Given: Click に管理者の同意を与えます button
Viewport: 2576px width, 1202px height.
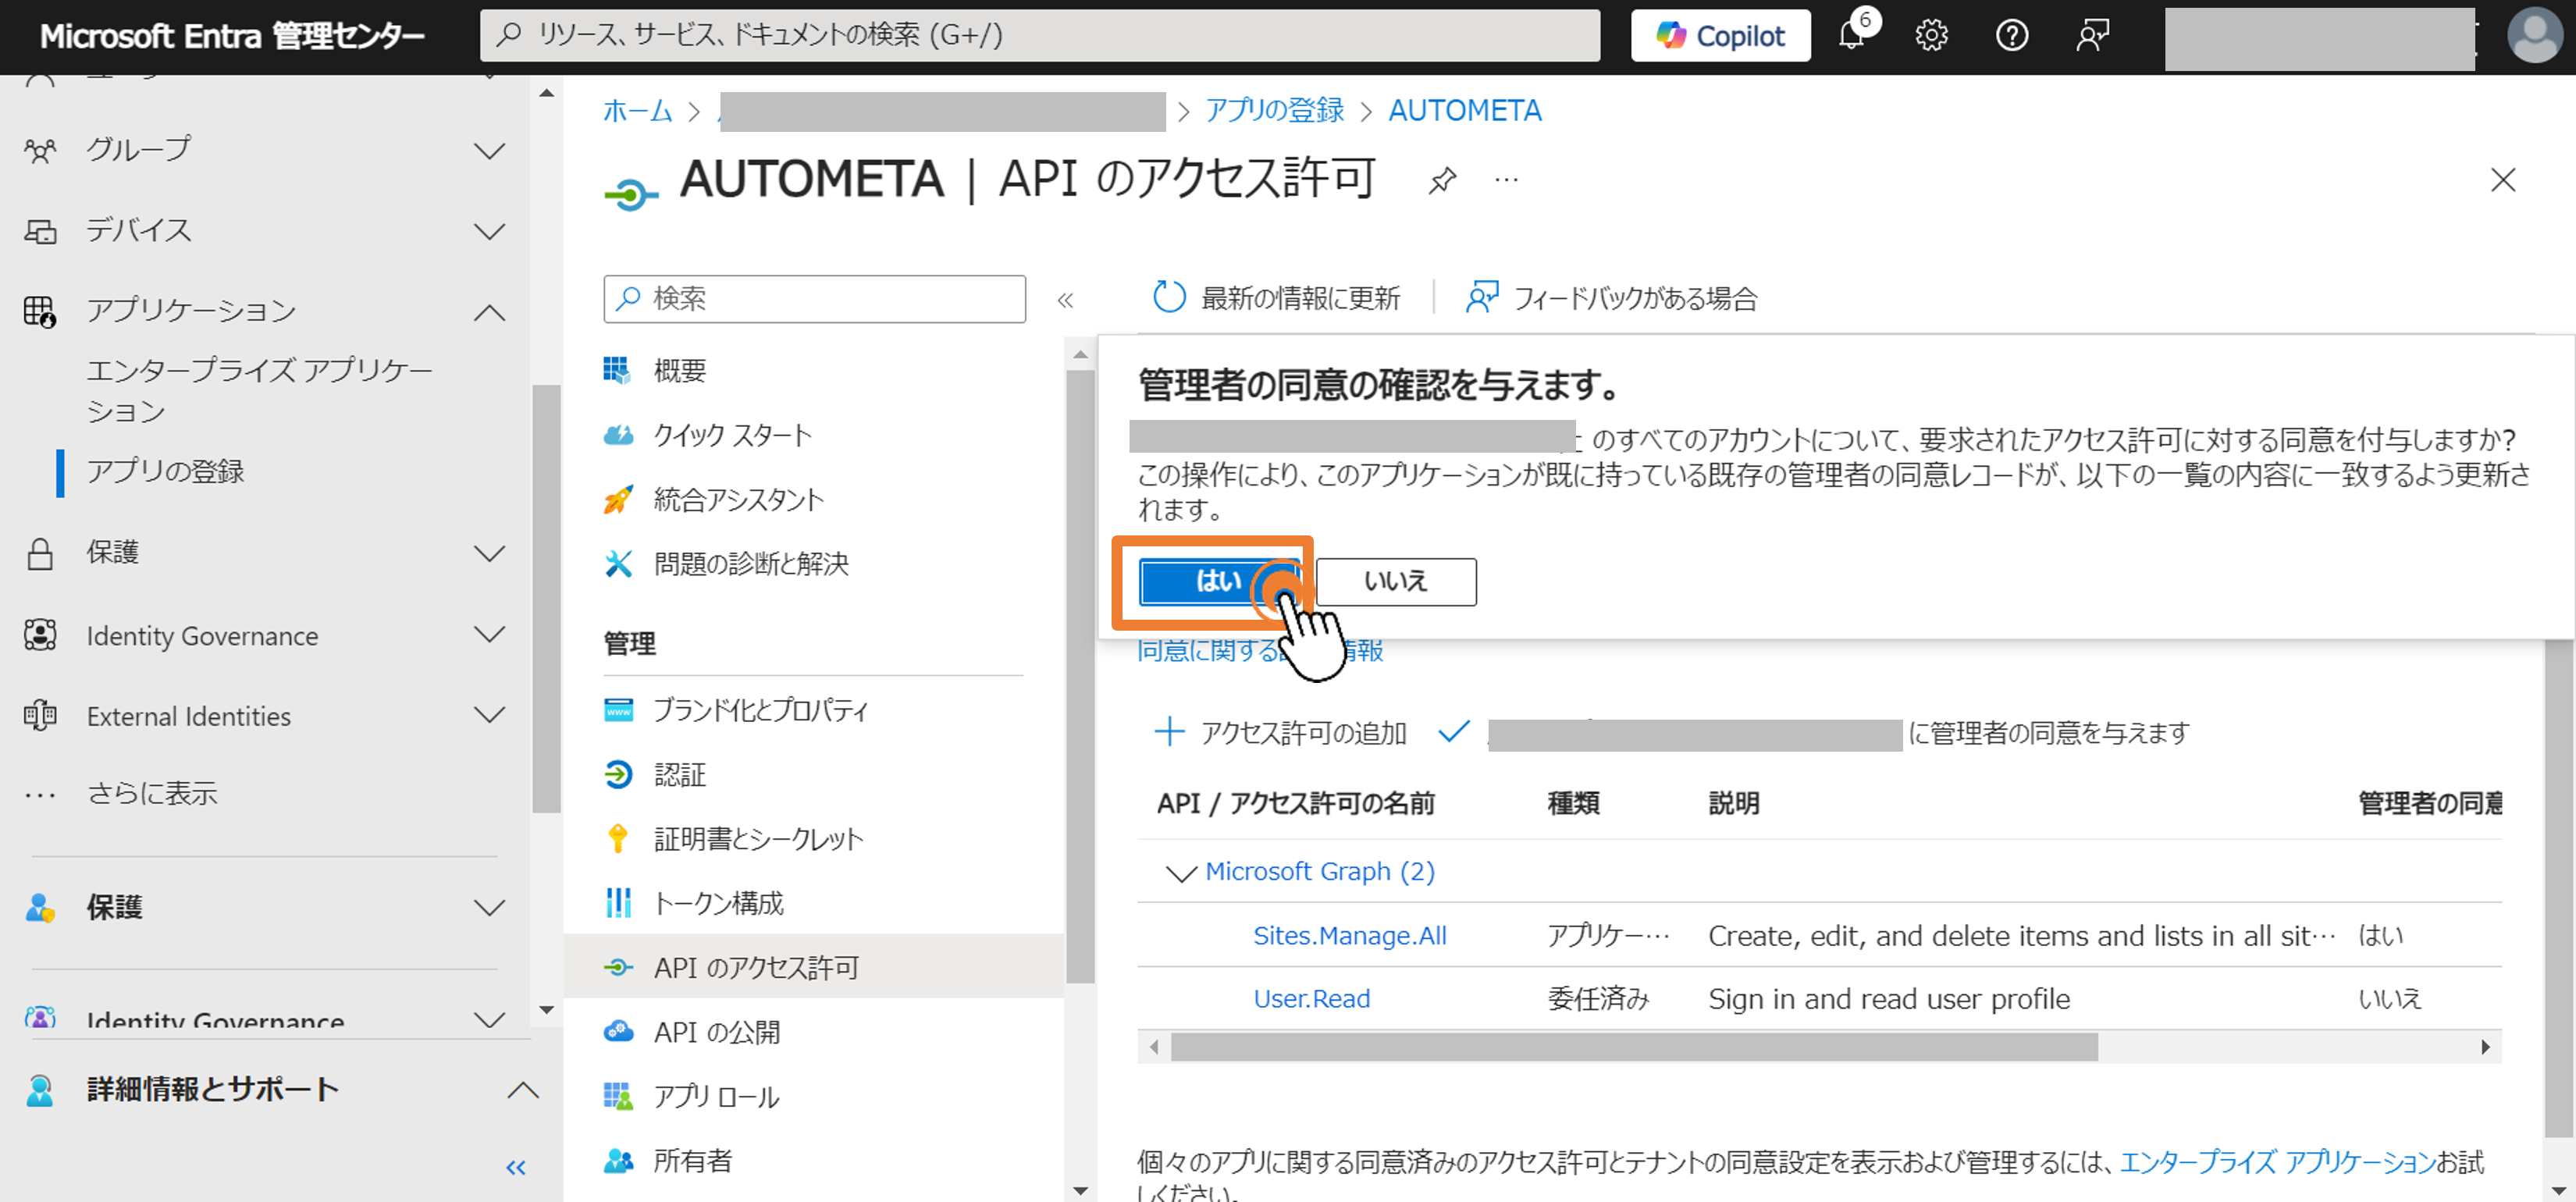Looking at the screenshot, I should [1813, 733].
